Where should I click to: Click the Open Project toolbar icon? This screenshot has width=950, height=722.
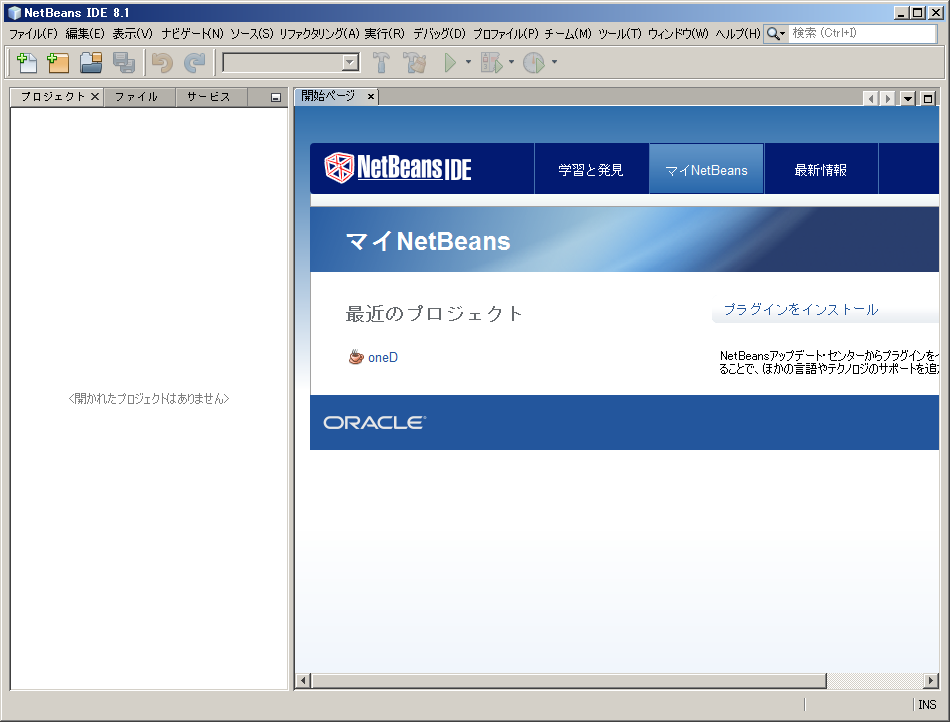[91, 62]
